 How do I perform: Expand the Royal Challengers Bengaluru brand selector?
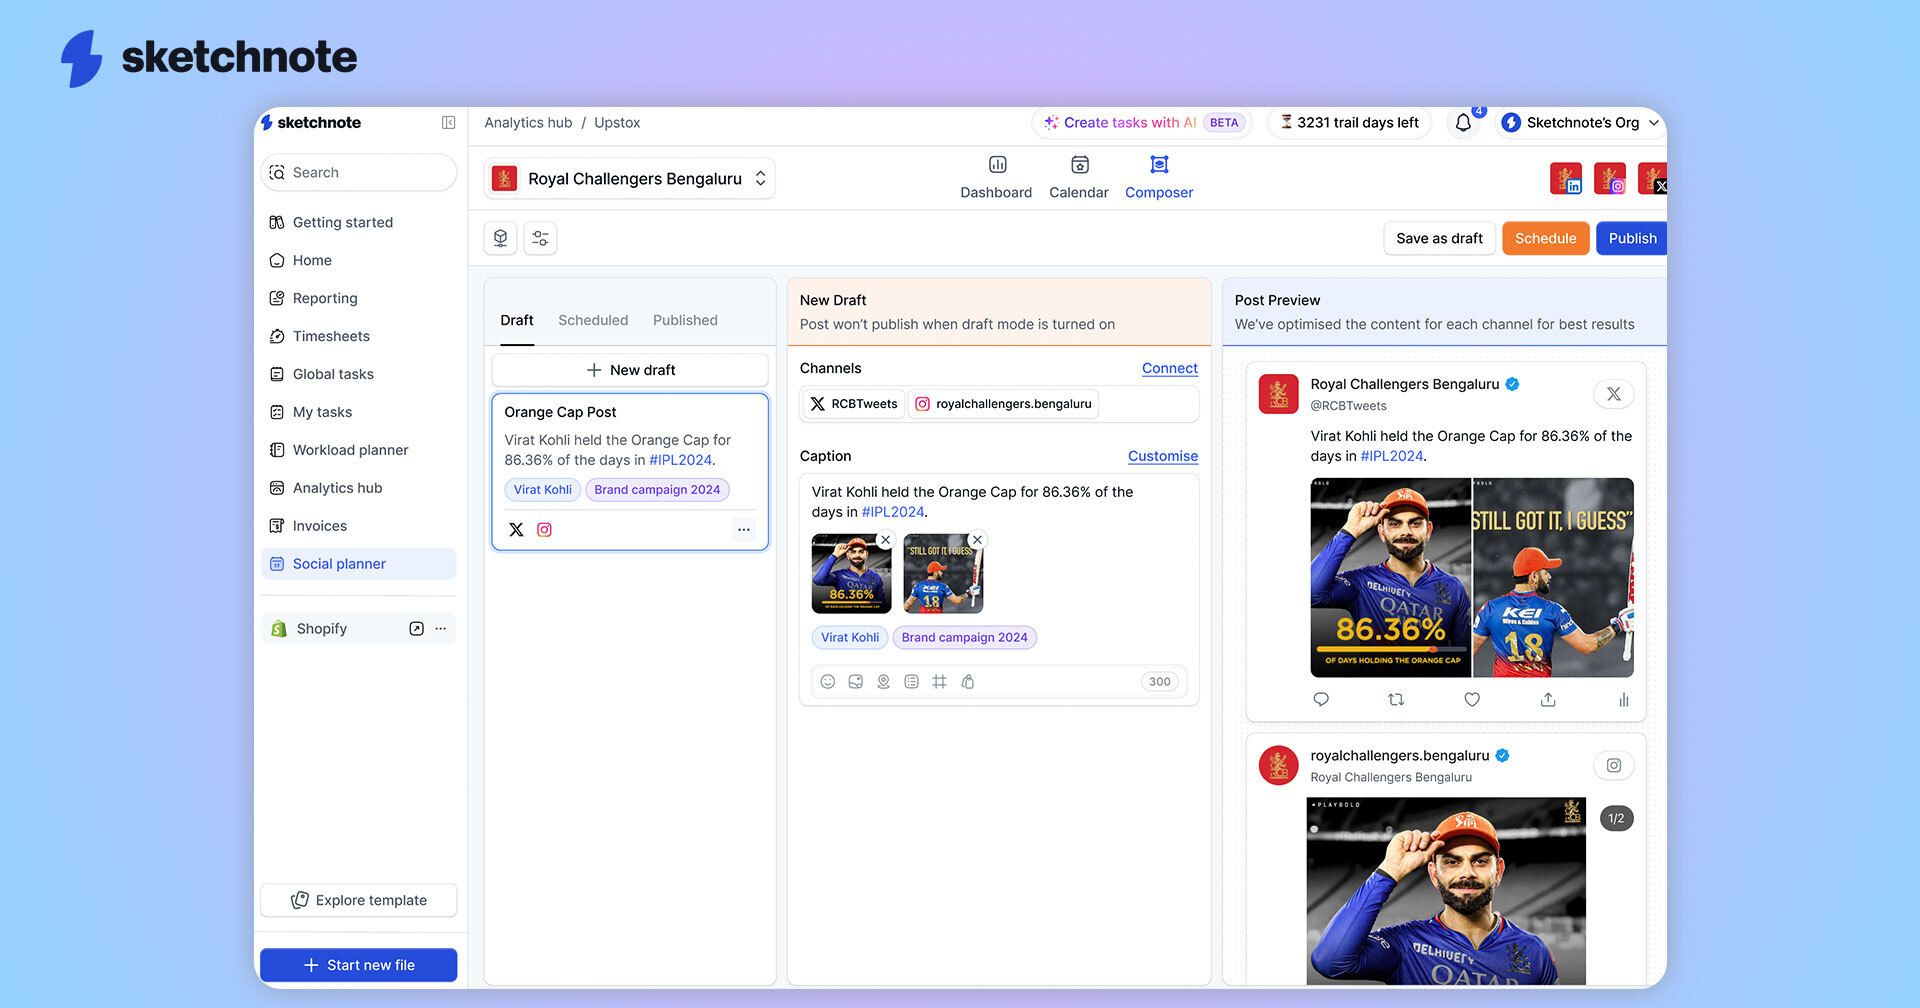629,178
